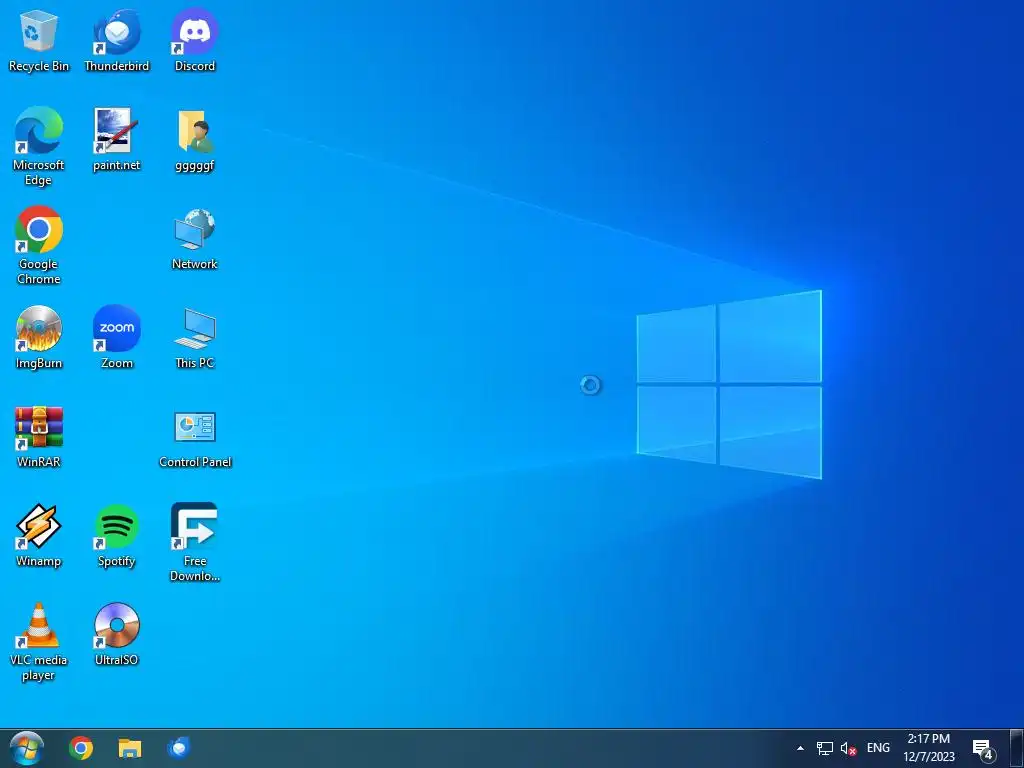This screenshot has height=768, width=1024.
Task: Select the Free Download Manager shortcut
Action: coord(195,542)
